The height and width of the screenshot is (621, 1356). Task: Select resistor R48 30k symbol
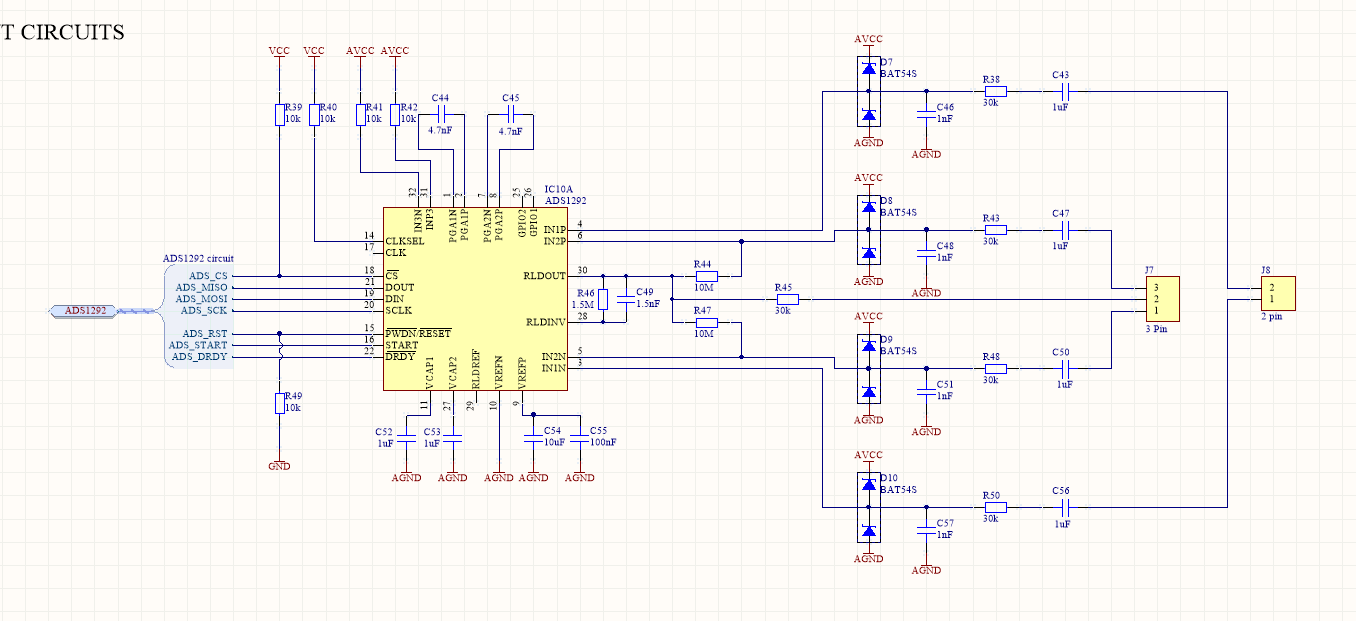[995, 369]
